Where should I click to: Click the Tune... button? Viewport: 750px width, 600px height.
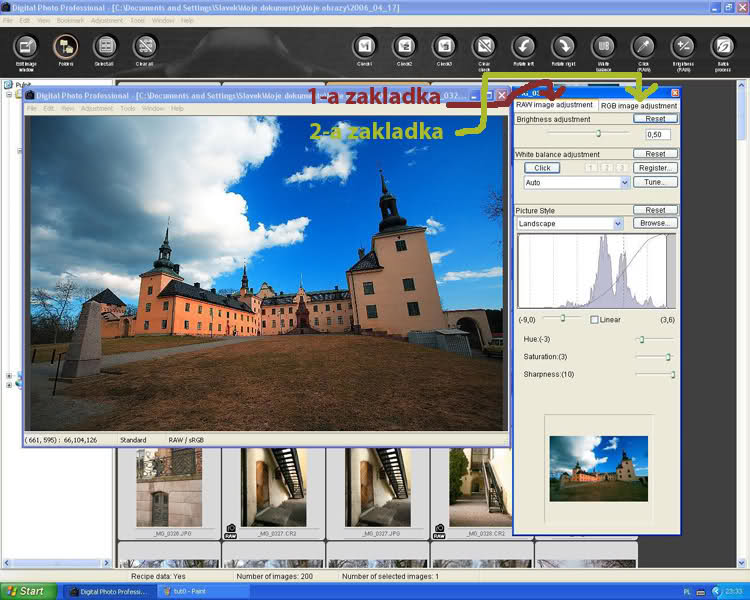click(x=655, y=182)
